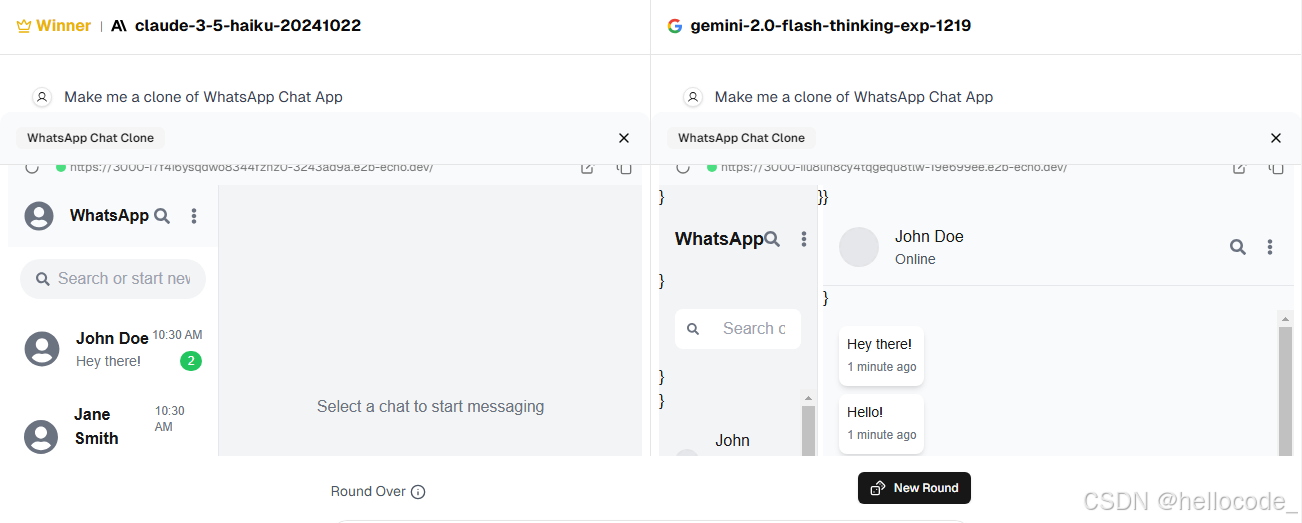Viewport: 1302px width, 523px height.
Task: Click the Winner crown icon
Action: tap(24, 26)
